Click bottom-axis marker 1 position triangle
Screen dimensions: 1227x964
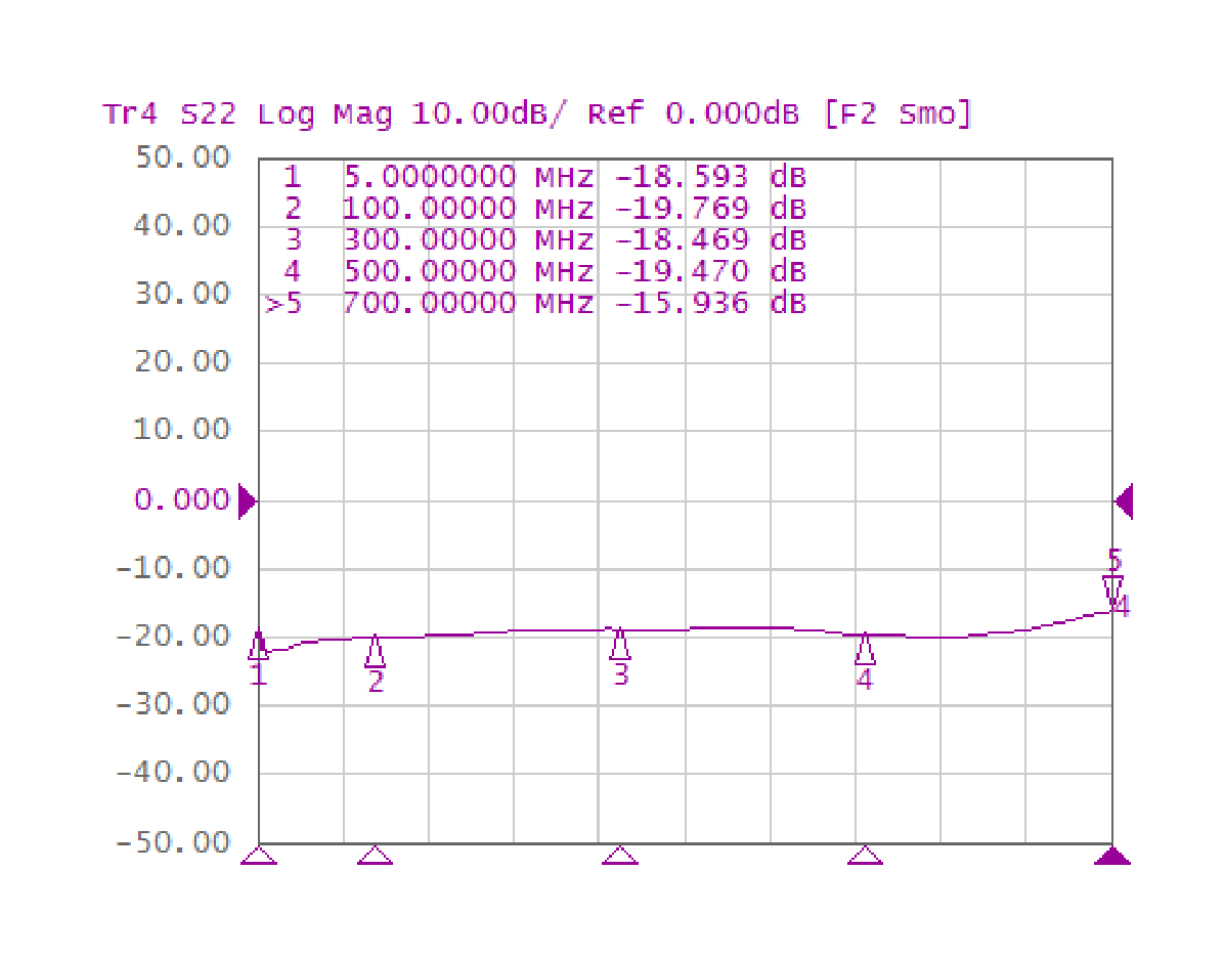click(259, 855)
